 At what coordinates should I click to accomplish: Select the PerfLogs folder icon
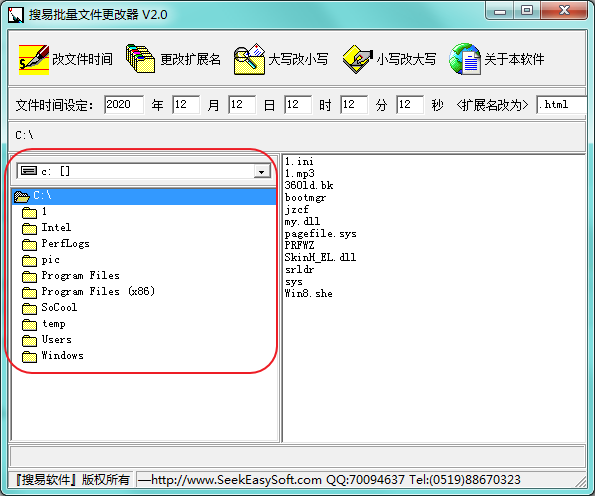(29, 245)
